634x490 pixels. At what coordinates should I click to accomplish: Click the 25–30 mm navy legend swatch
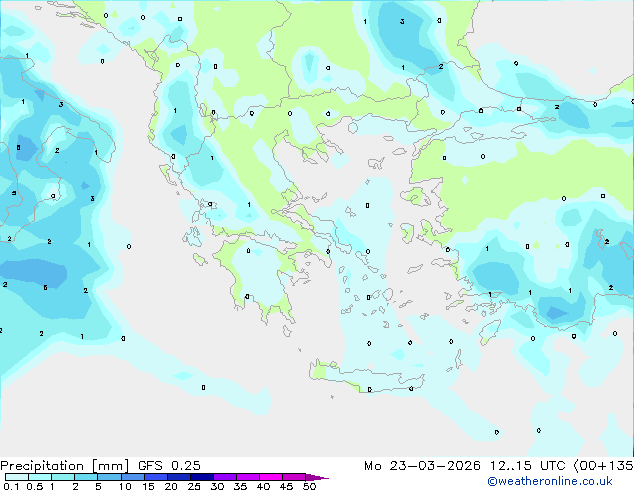coord(201,477)
